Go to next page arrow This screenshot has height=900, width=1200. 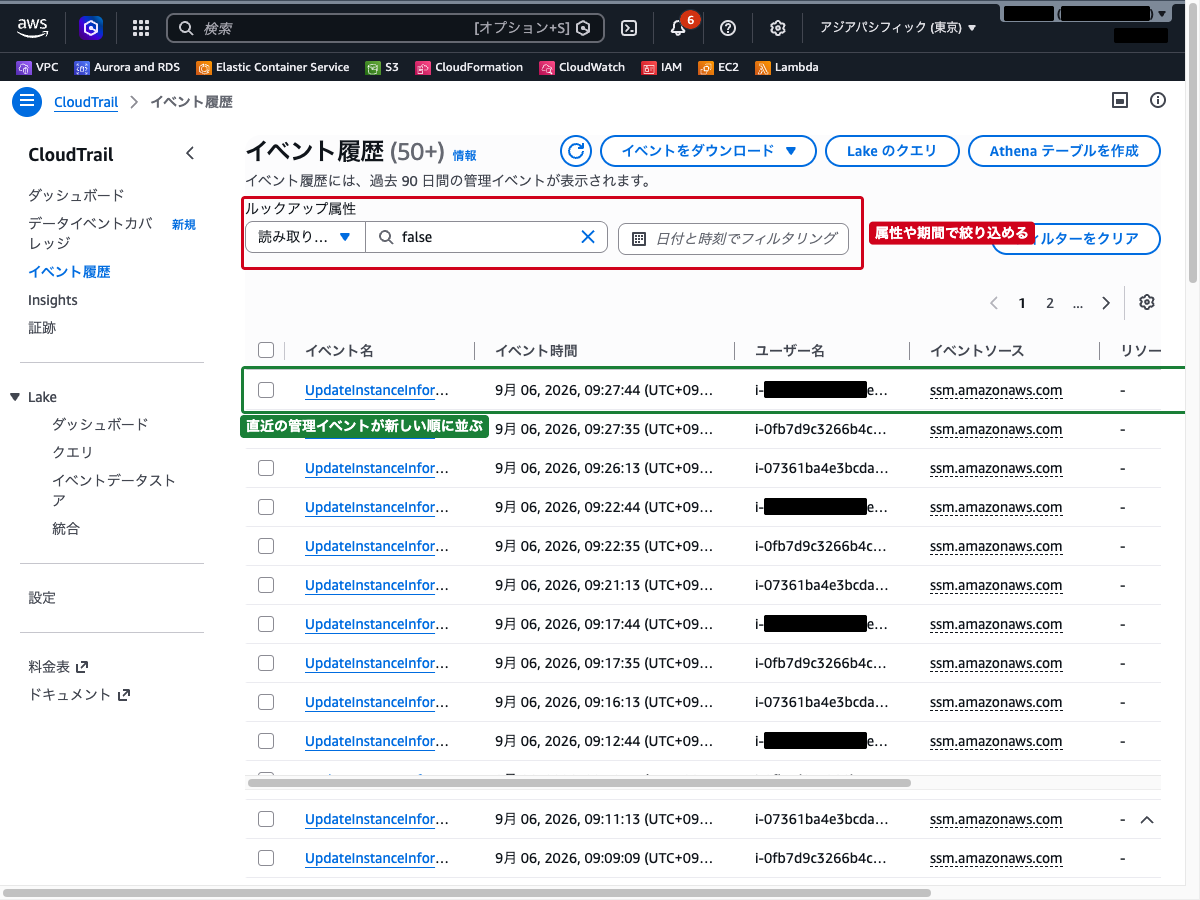[x=1106, y=303]
